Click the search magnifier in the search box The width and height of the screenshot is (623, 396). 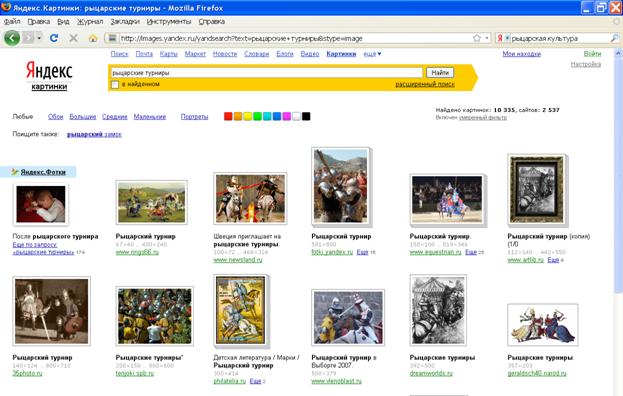[614, 38]
